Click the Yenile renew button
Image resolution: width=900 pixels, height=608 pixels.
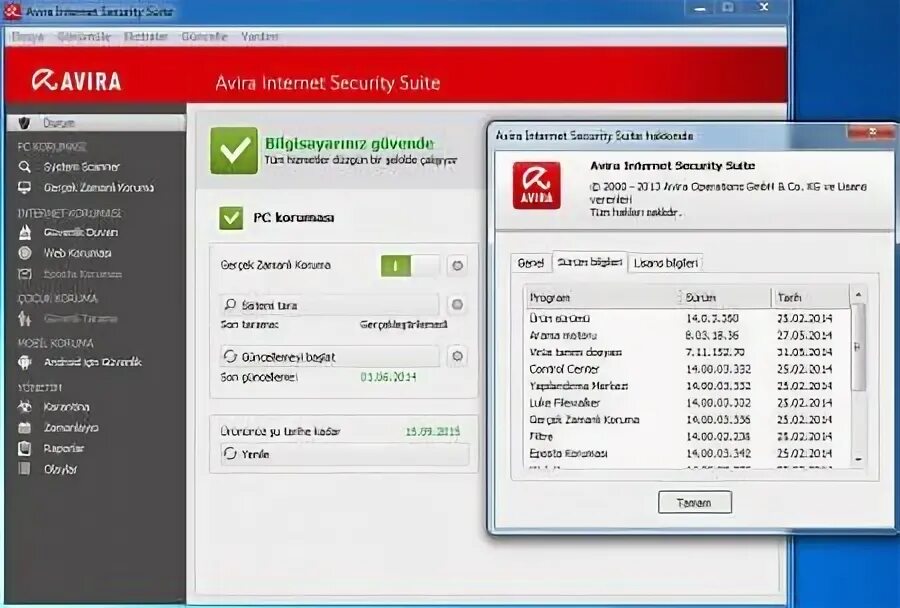(x=344, y=454)
